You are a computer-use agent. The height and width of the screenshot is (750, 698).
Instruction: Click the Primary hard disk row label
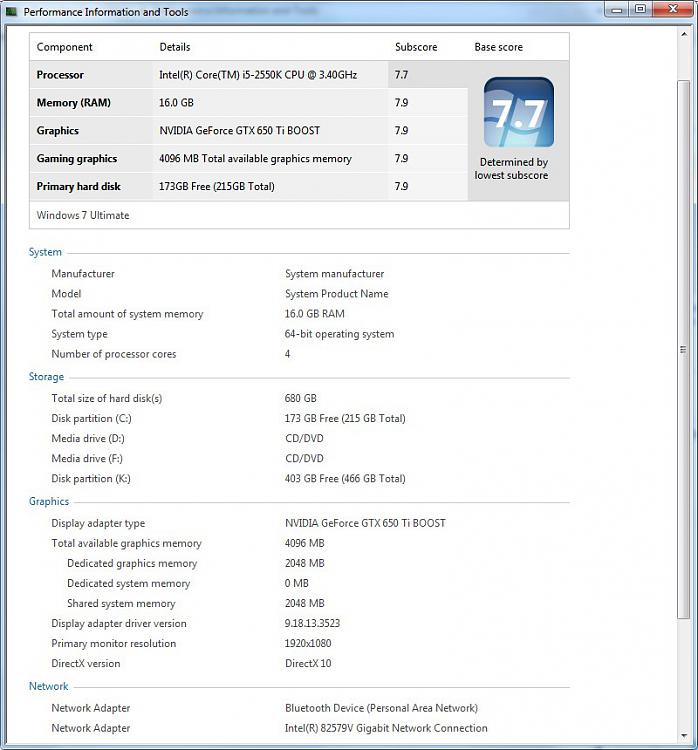point(78,186)
